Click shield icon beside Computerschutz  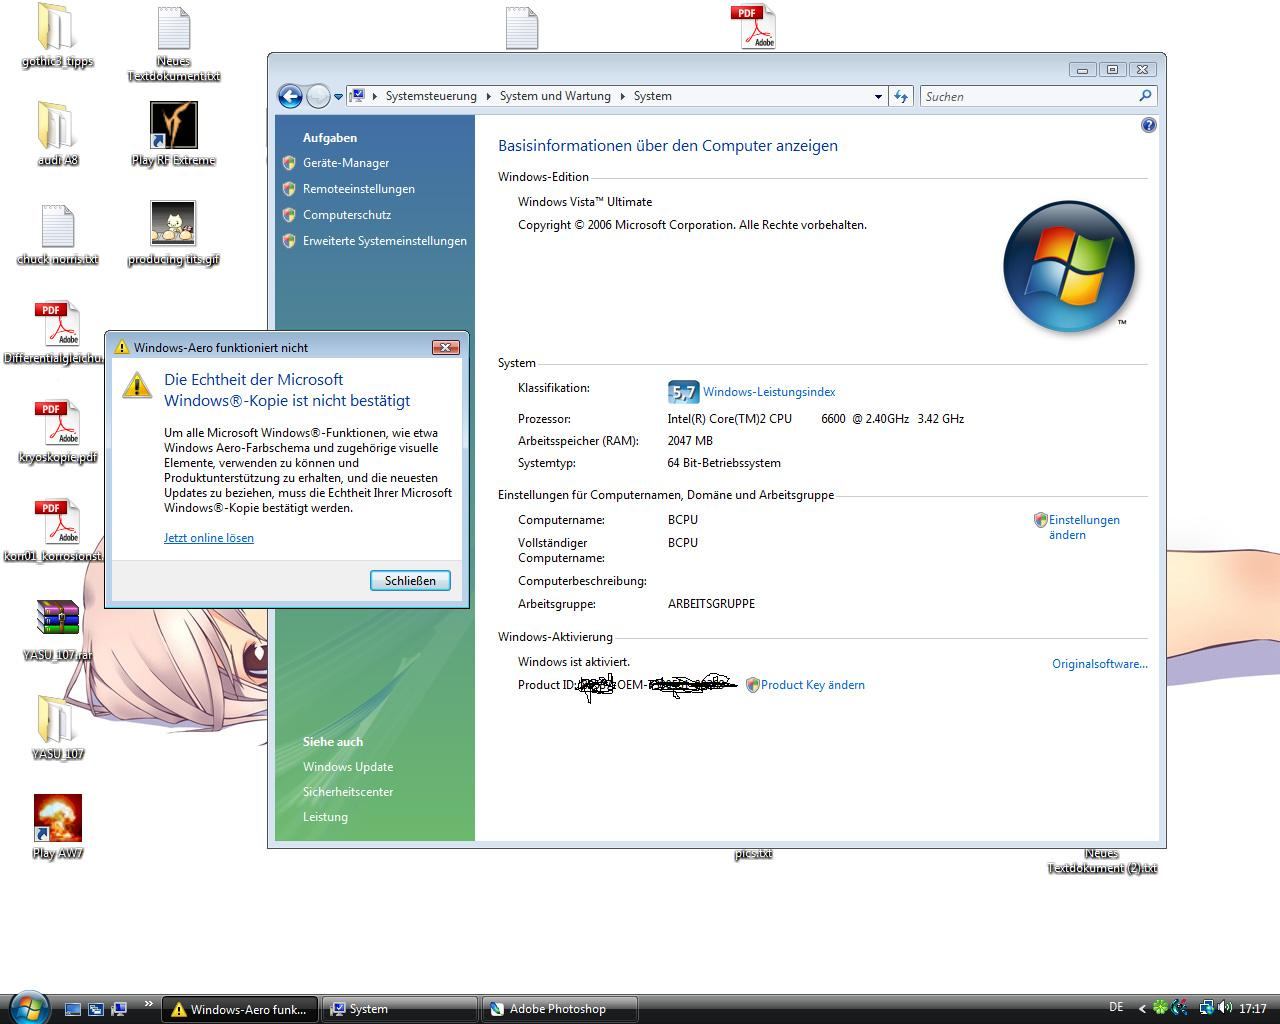[289, 215]
